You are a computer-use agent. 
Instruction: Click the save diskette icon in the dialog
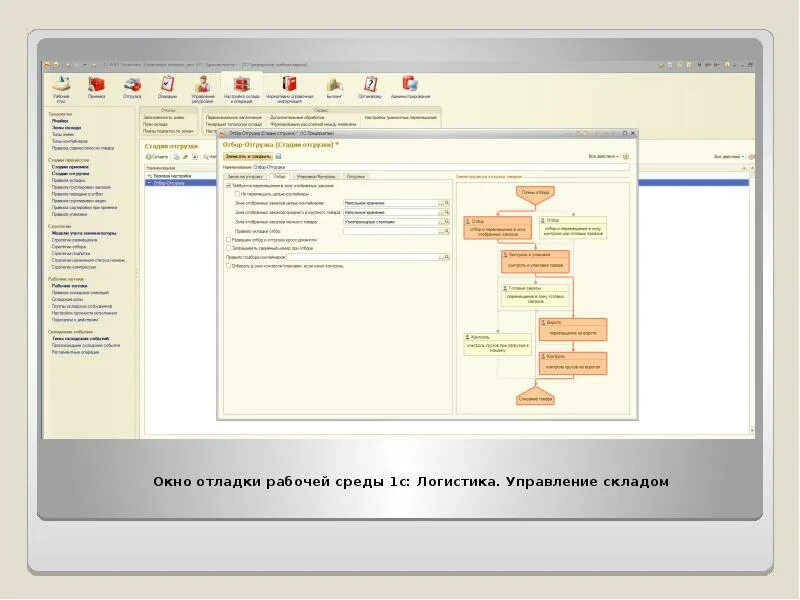pyautogui.click(x=279, y=157)
